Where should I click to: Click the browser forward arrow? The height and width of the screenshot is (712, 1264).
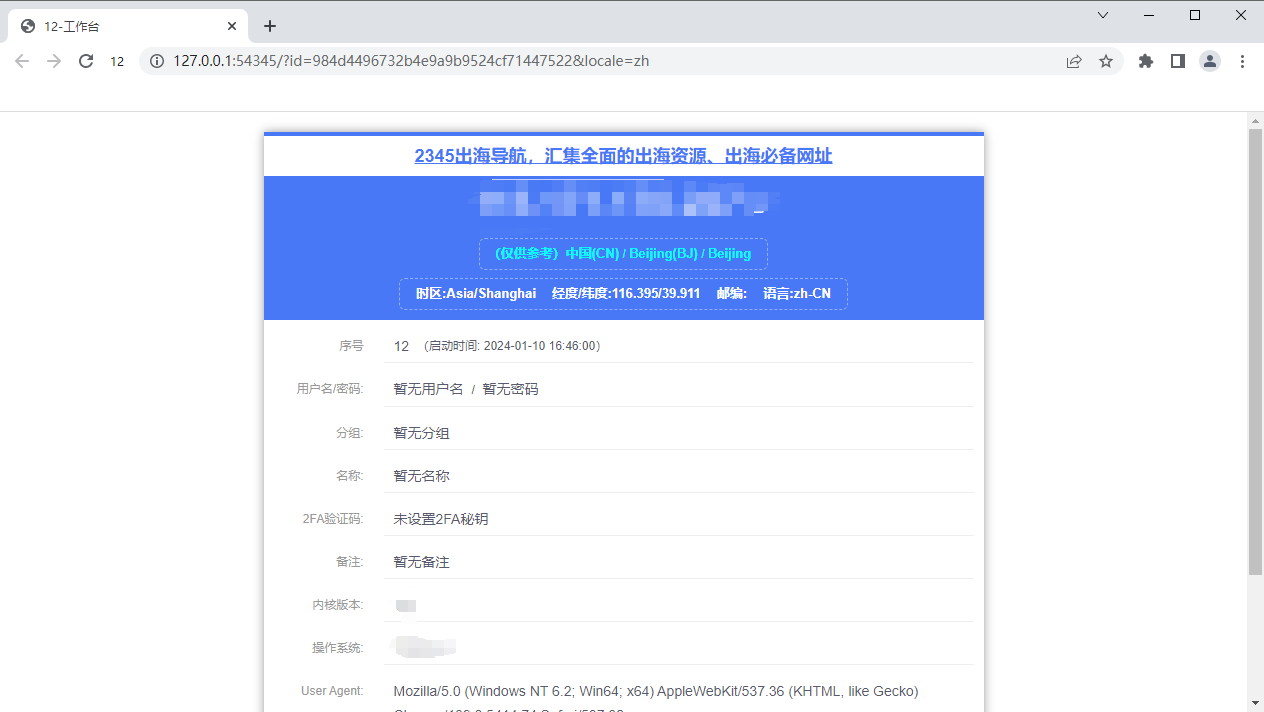click(54, 61)
